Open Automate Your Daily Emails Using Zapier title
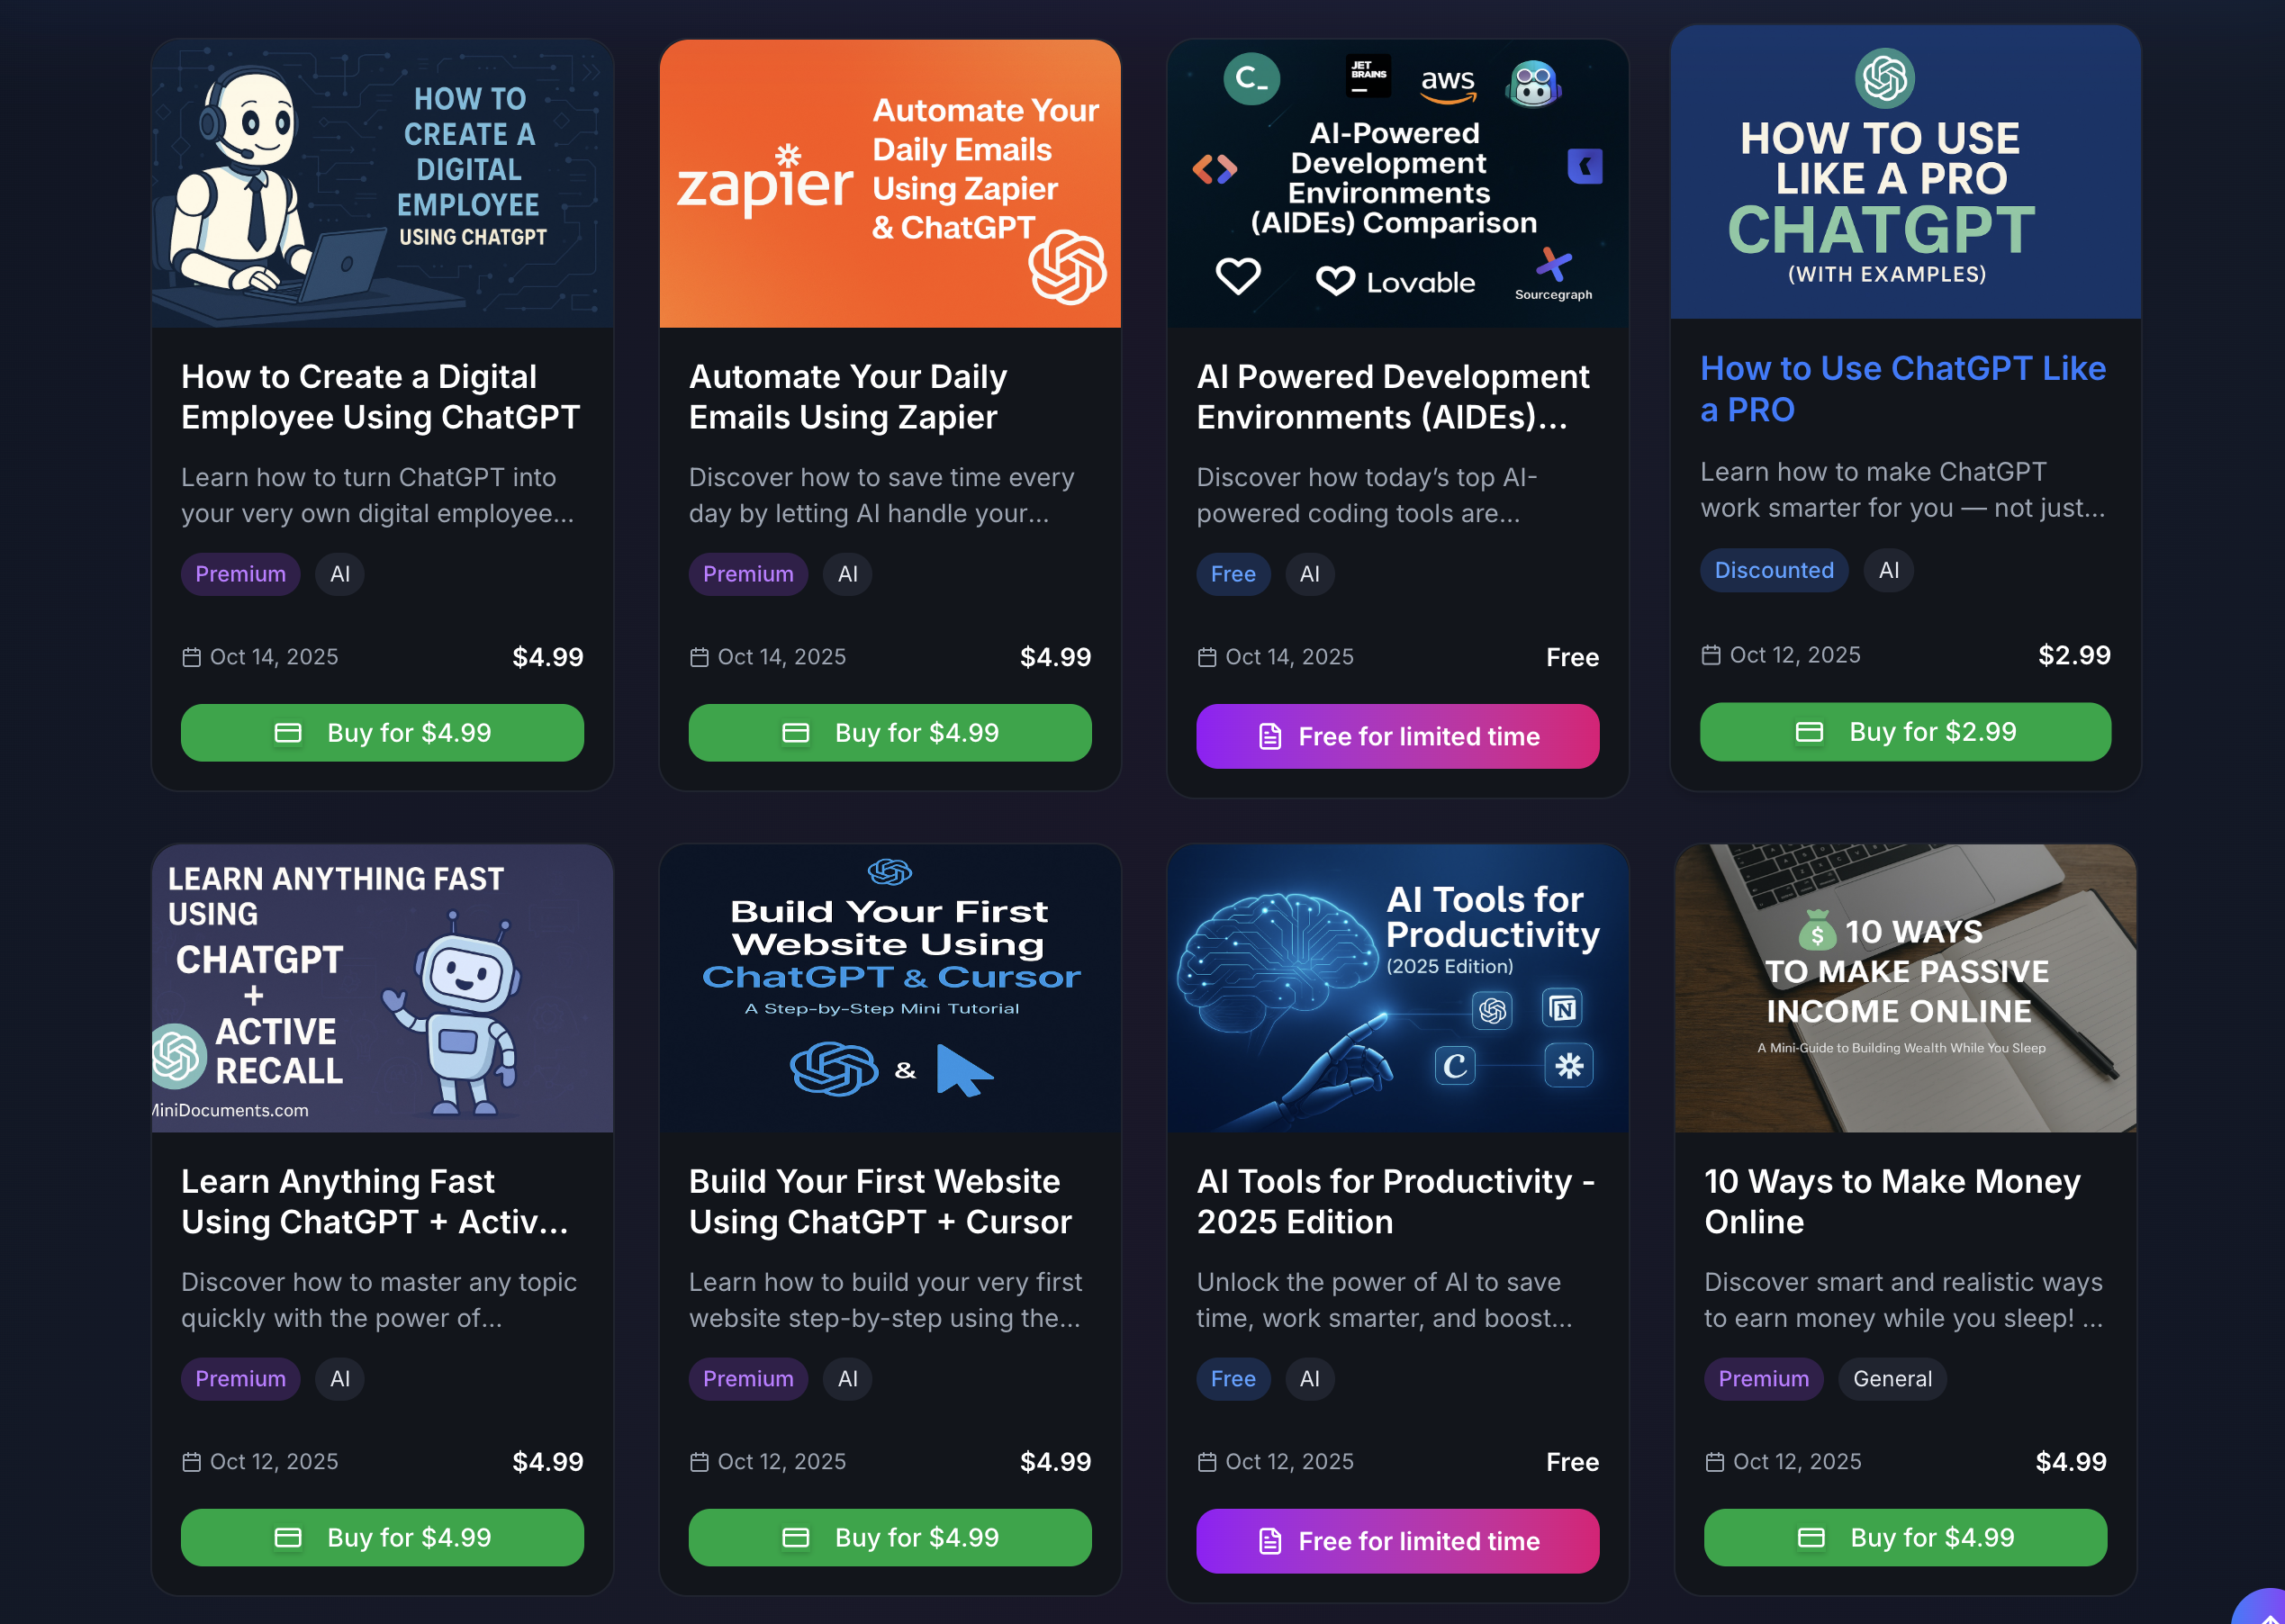The image size is (2285, 1624). click(848, 397)
